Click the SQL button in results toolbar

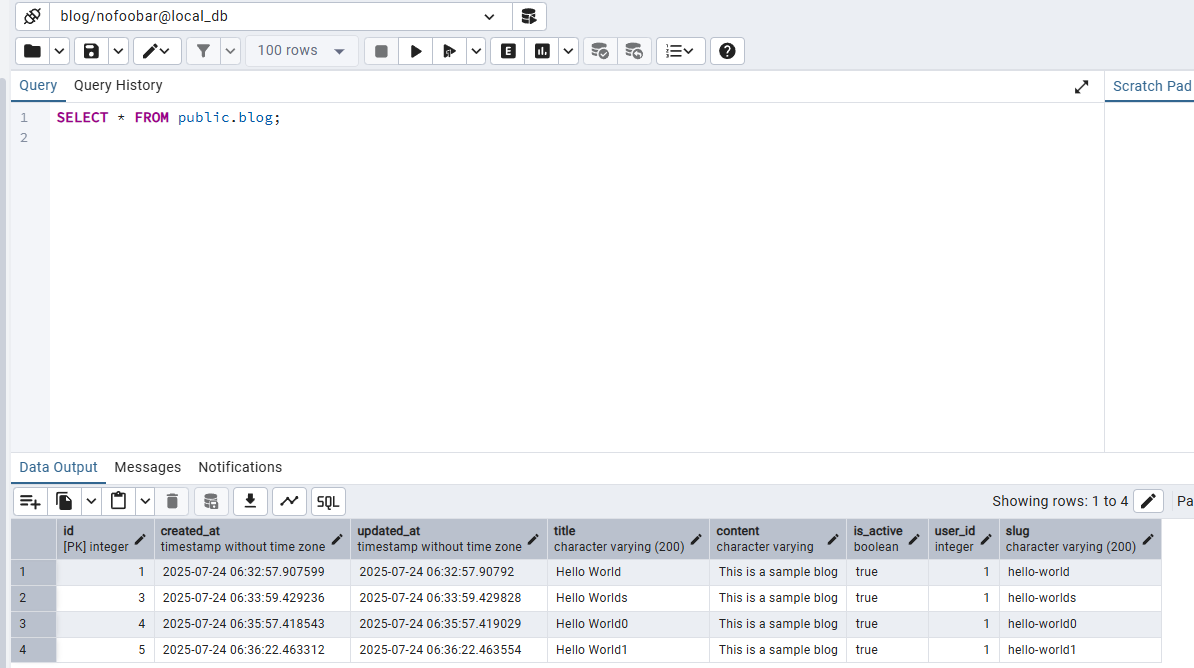point(328,501)
